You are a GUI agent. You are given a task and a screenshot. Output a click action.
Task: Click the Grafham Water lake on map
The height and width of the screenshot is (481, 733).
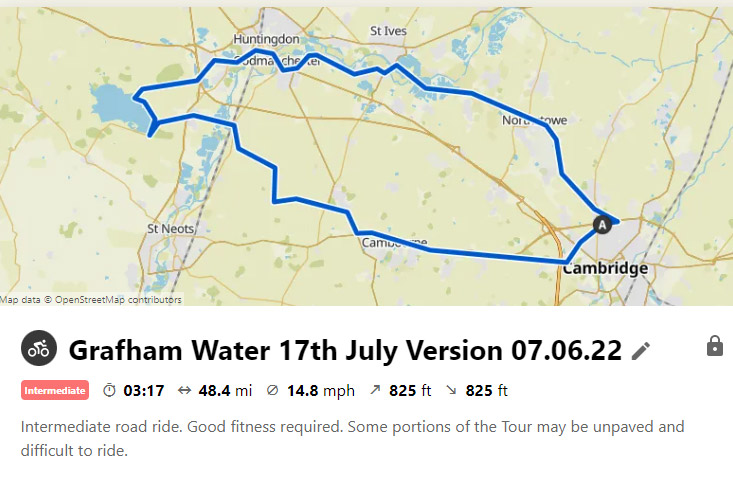117,107
